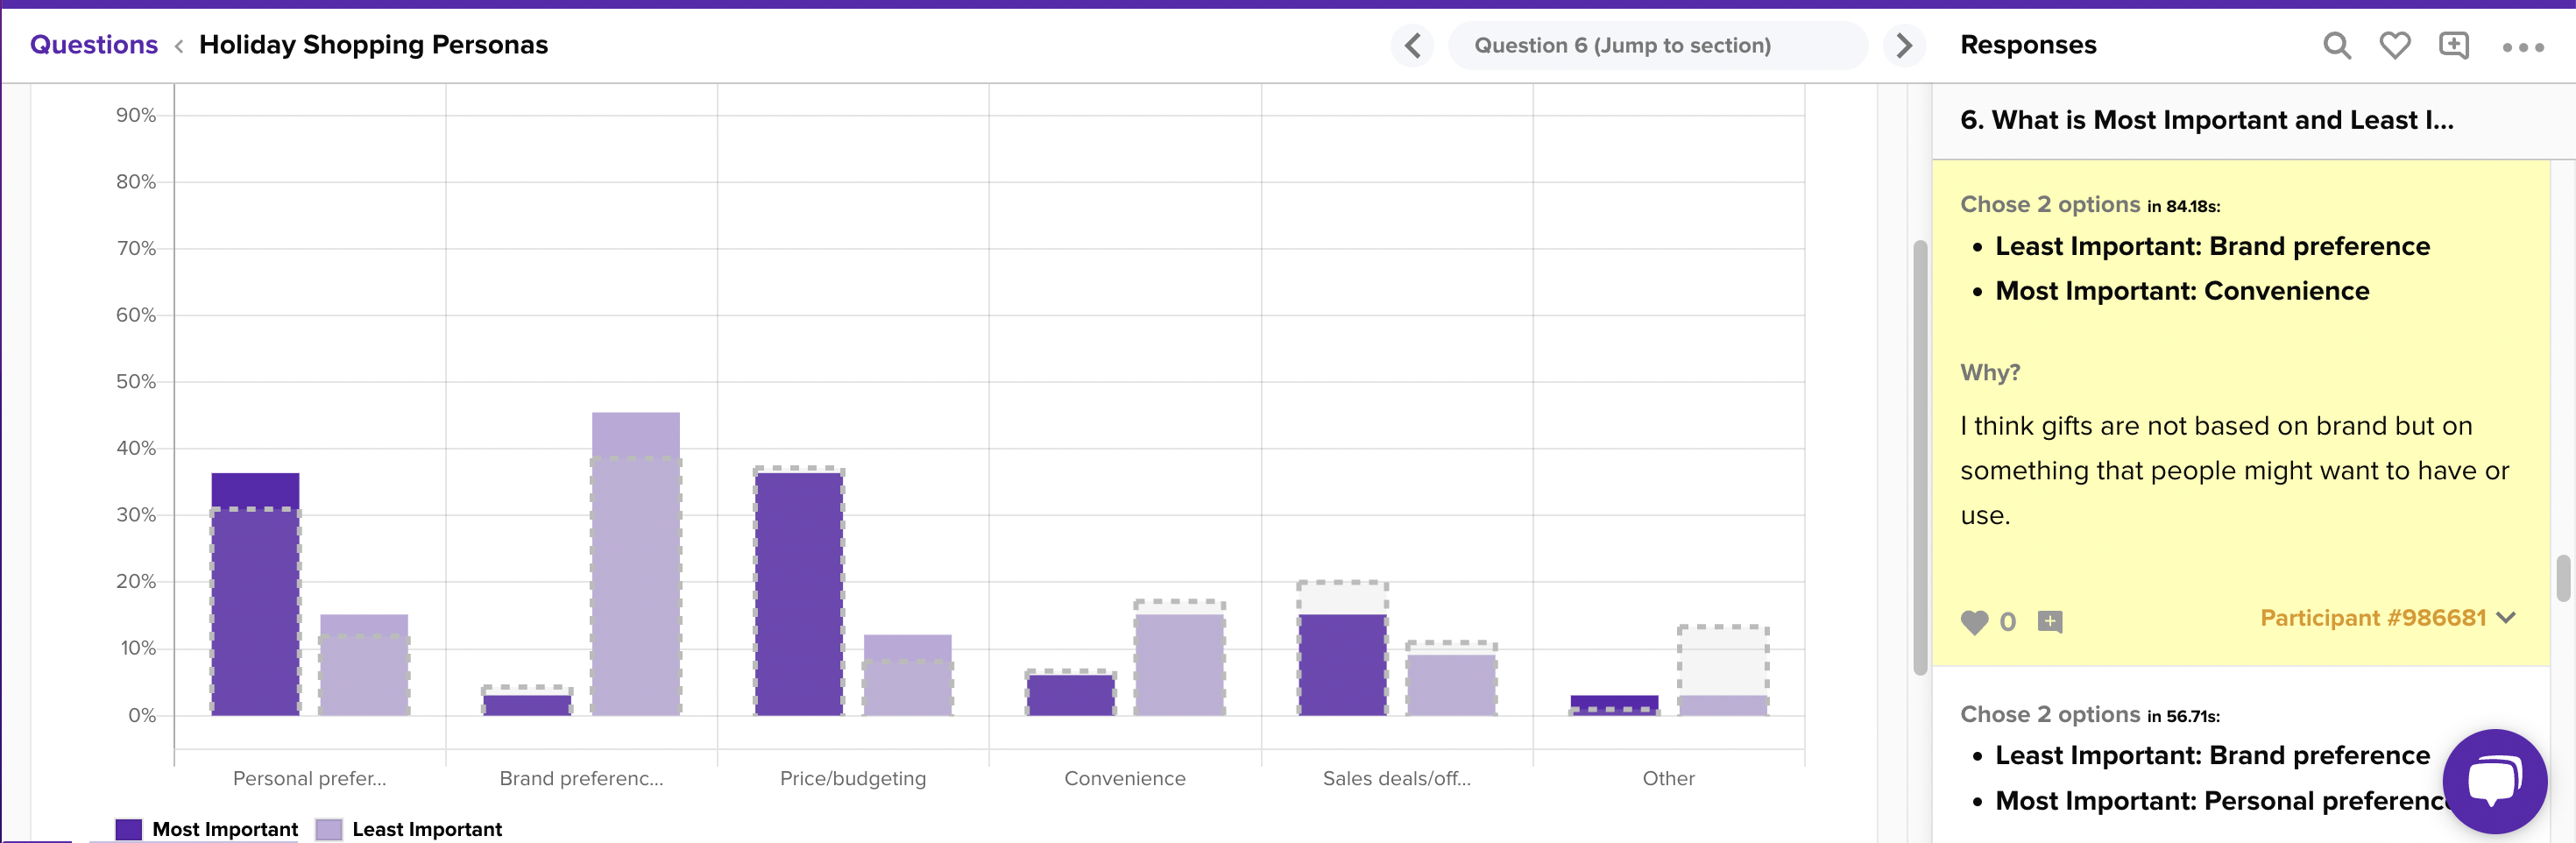Select Convenience Most Important bar
Image resolution: width=2576 pixels, height=843 pixels.
1071,695
